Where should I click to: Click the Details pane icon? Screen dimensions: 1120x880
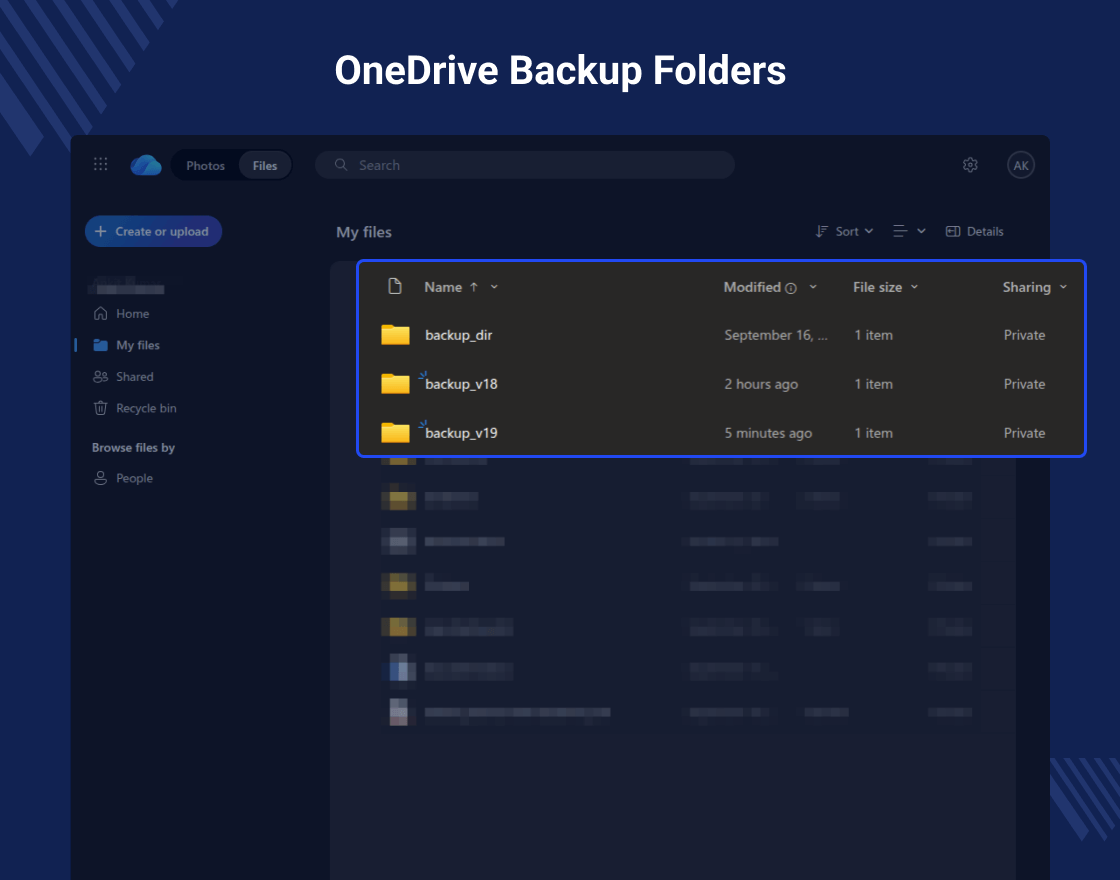point(953,231)
